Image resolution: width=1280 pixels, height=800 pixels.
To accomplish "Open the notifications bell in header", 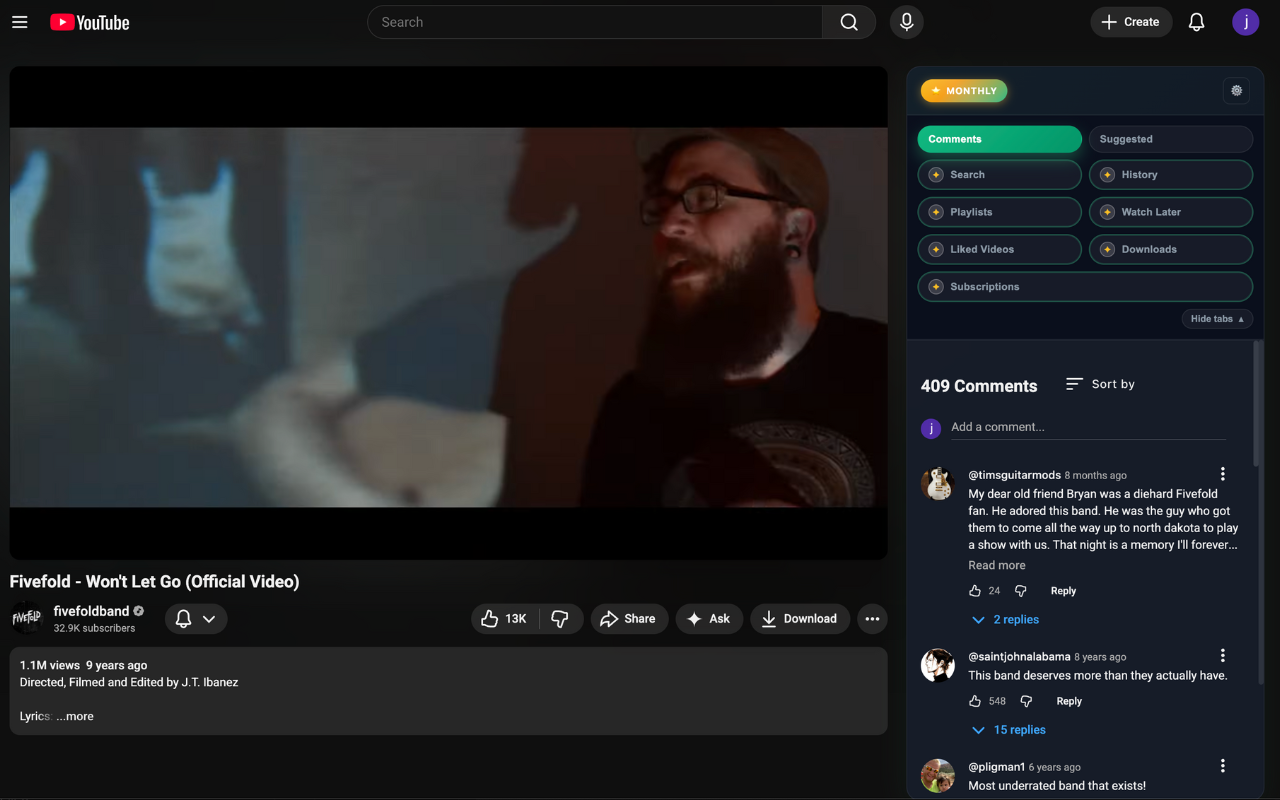I will coord(1196,22).
